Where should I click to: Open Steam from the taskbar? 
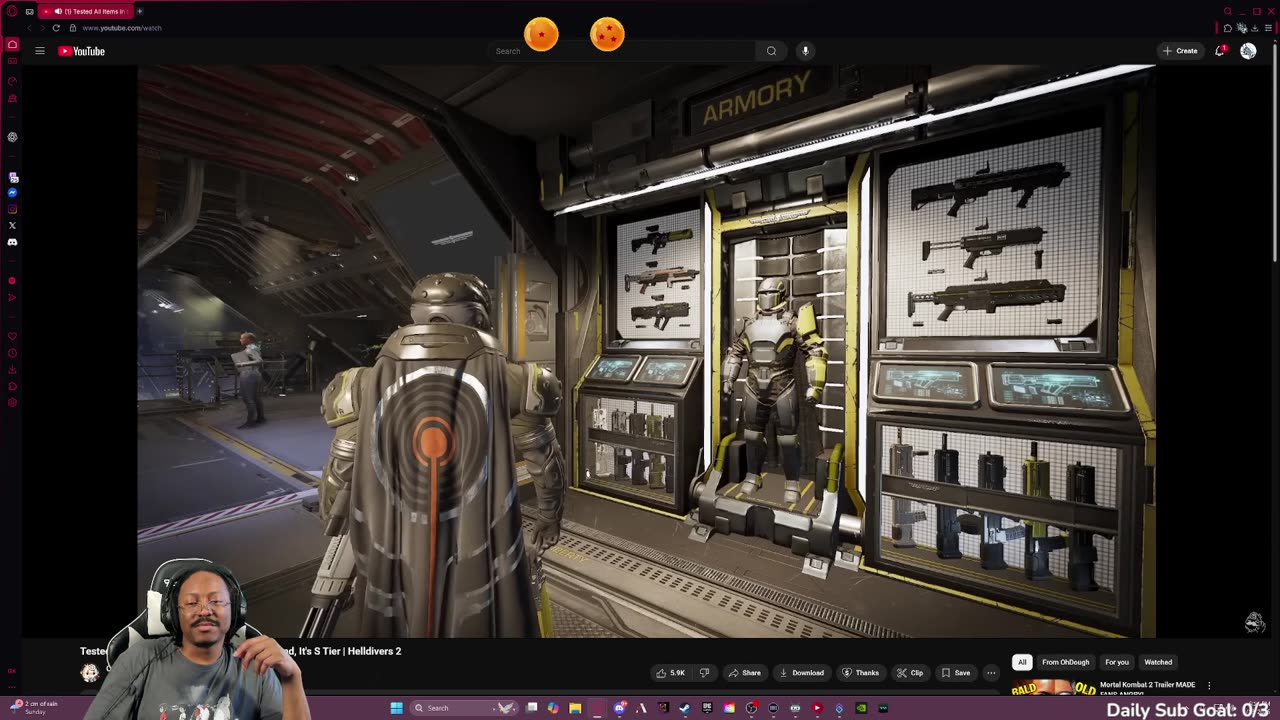(x=685, y=708)
